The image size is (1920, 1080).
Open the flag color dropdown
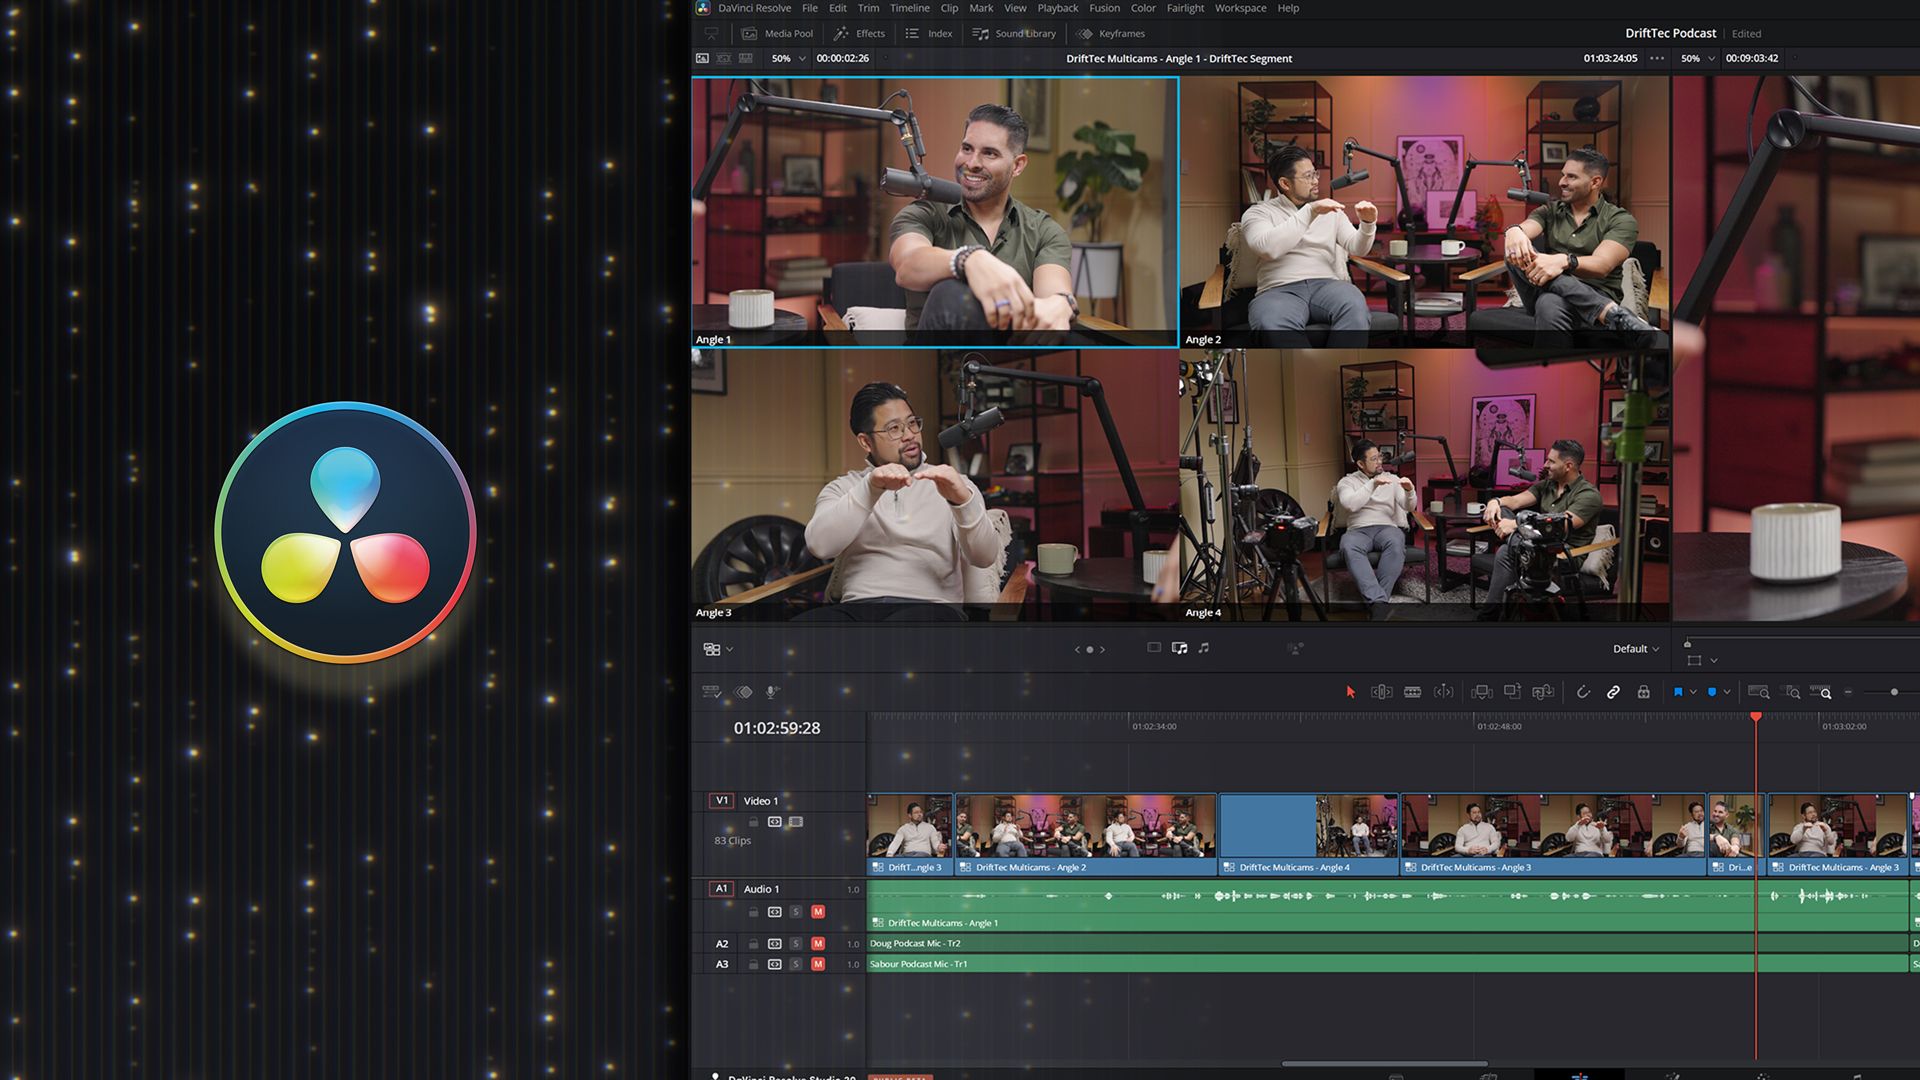[1692, 691]
